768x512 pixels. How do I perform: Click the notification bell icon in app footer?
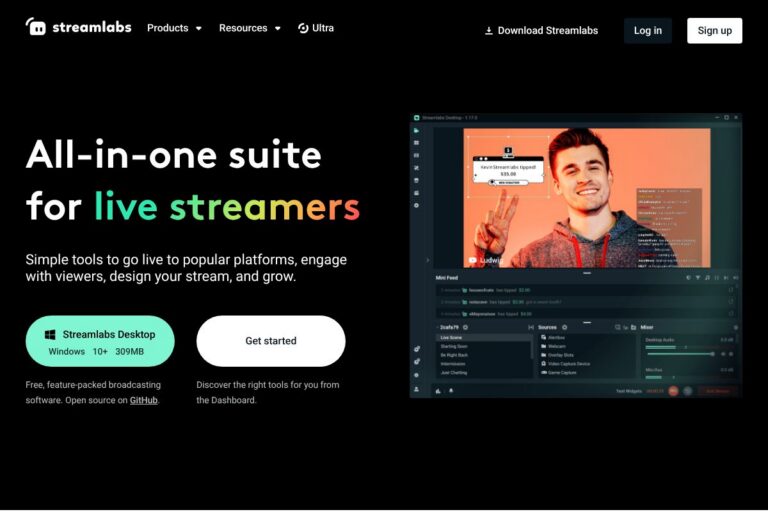(450, 391)
